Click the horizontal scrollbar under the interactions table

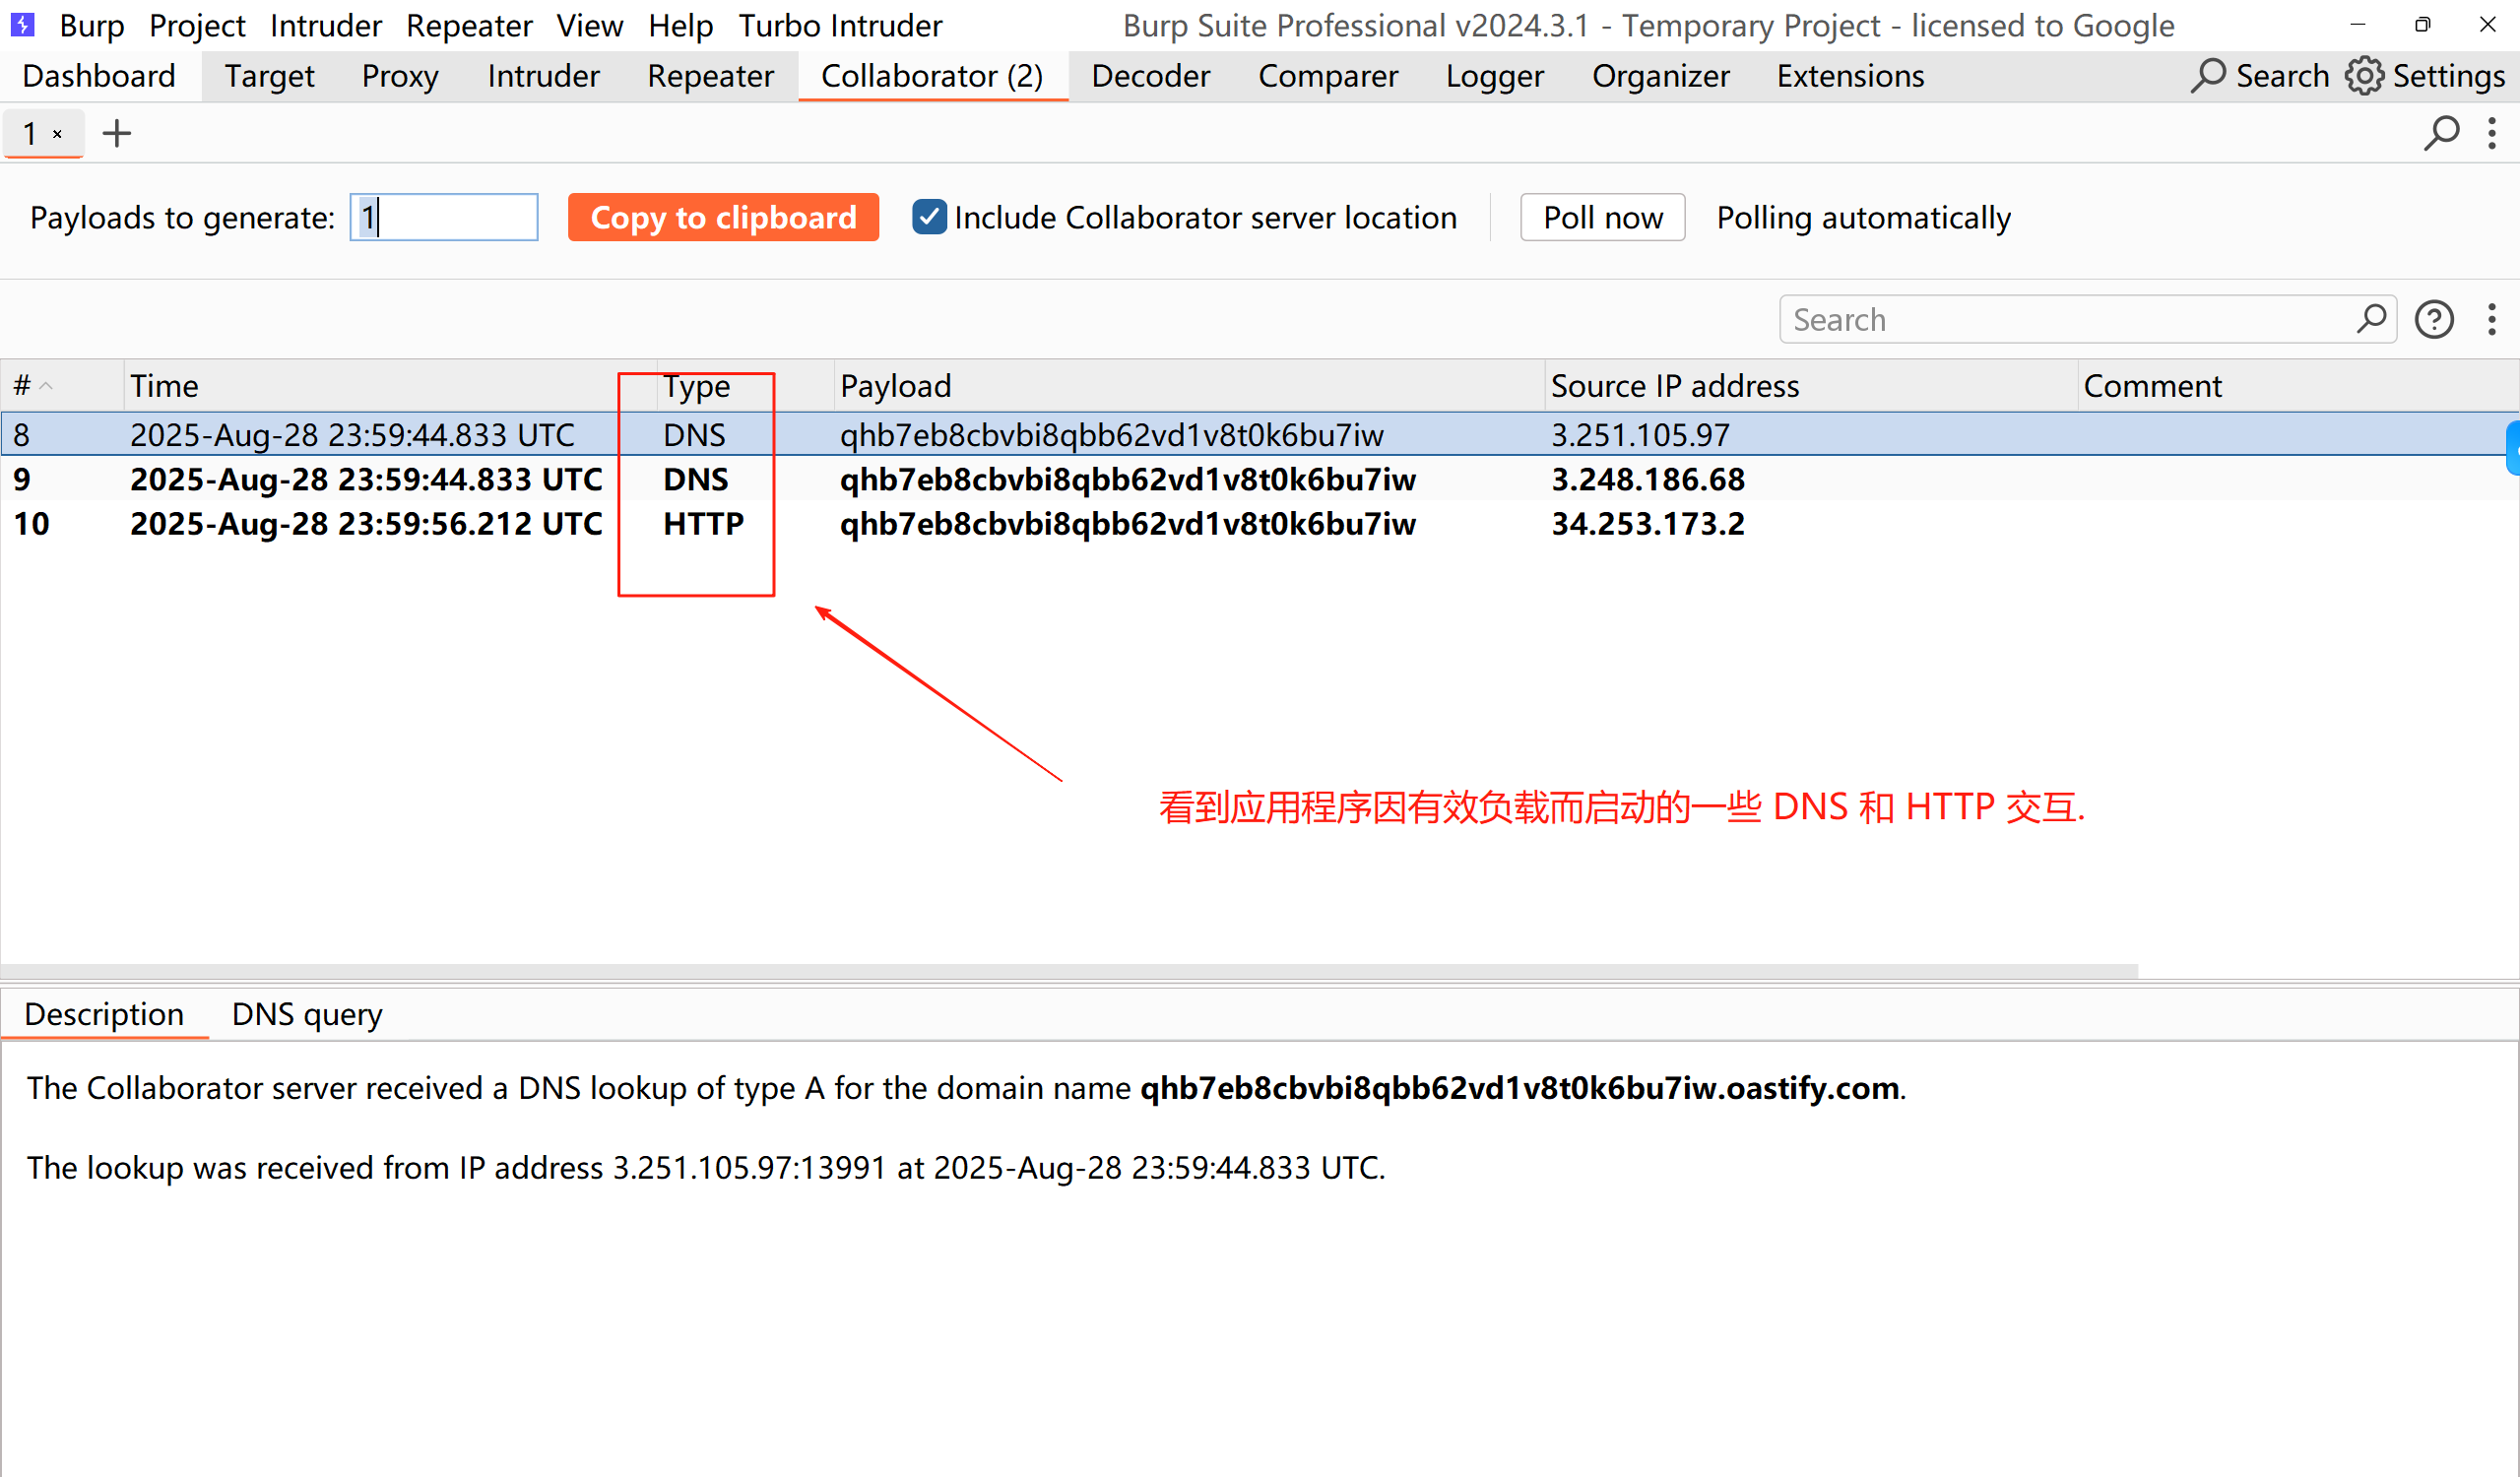coord(1068,970)
